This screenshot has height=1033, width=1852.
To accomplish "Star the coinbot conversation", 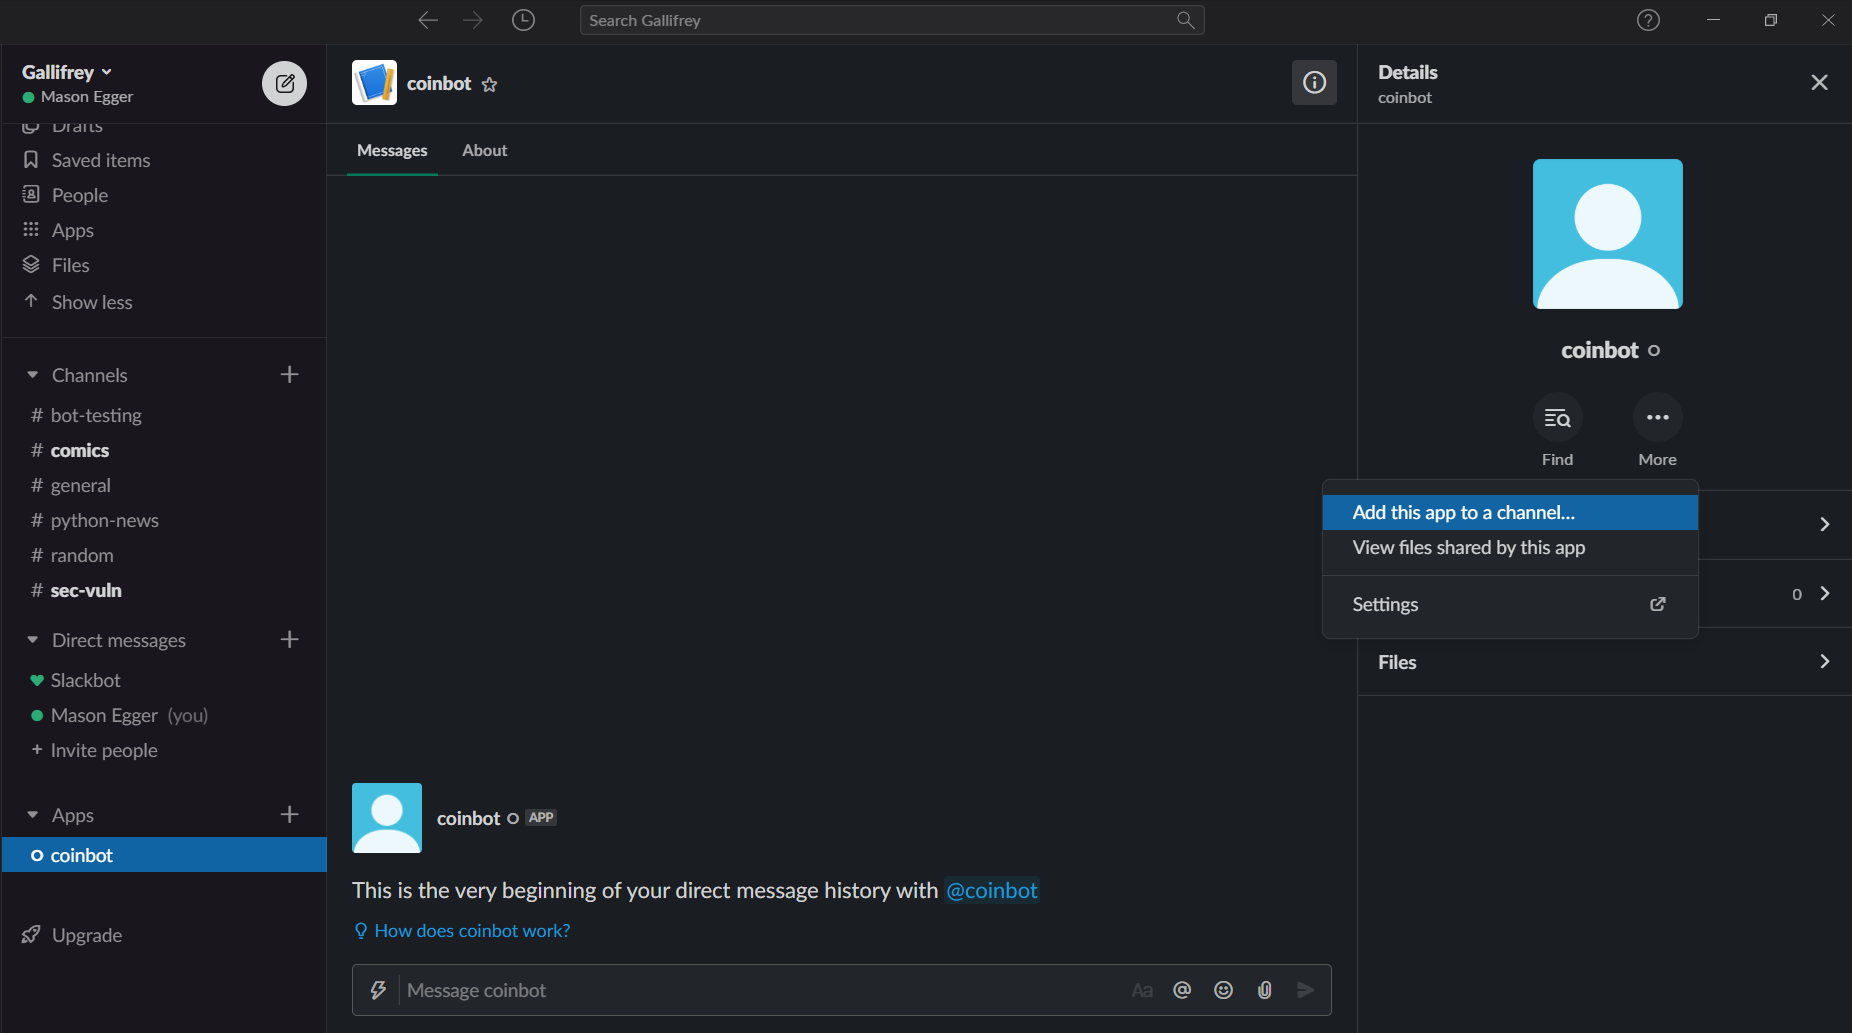I will [x=489, y=85].
